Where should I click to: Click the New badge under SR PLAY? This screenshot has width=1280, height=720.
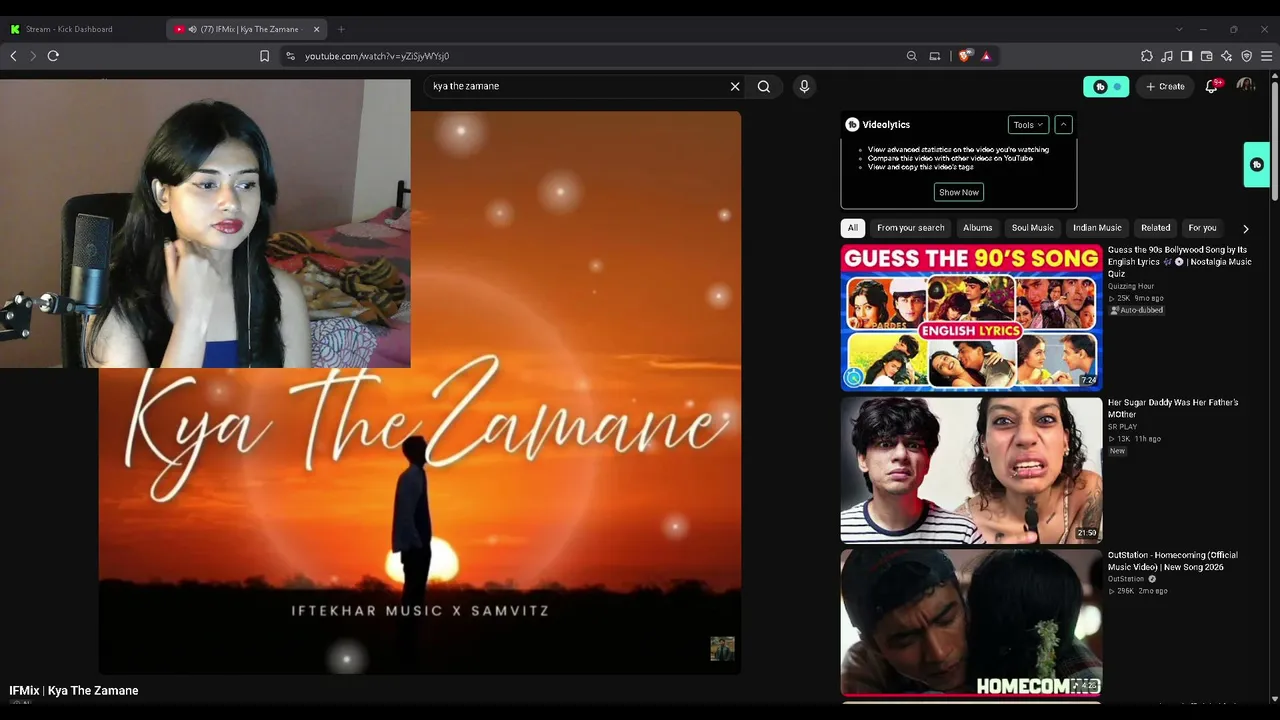(x=1117, y=451)
